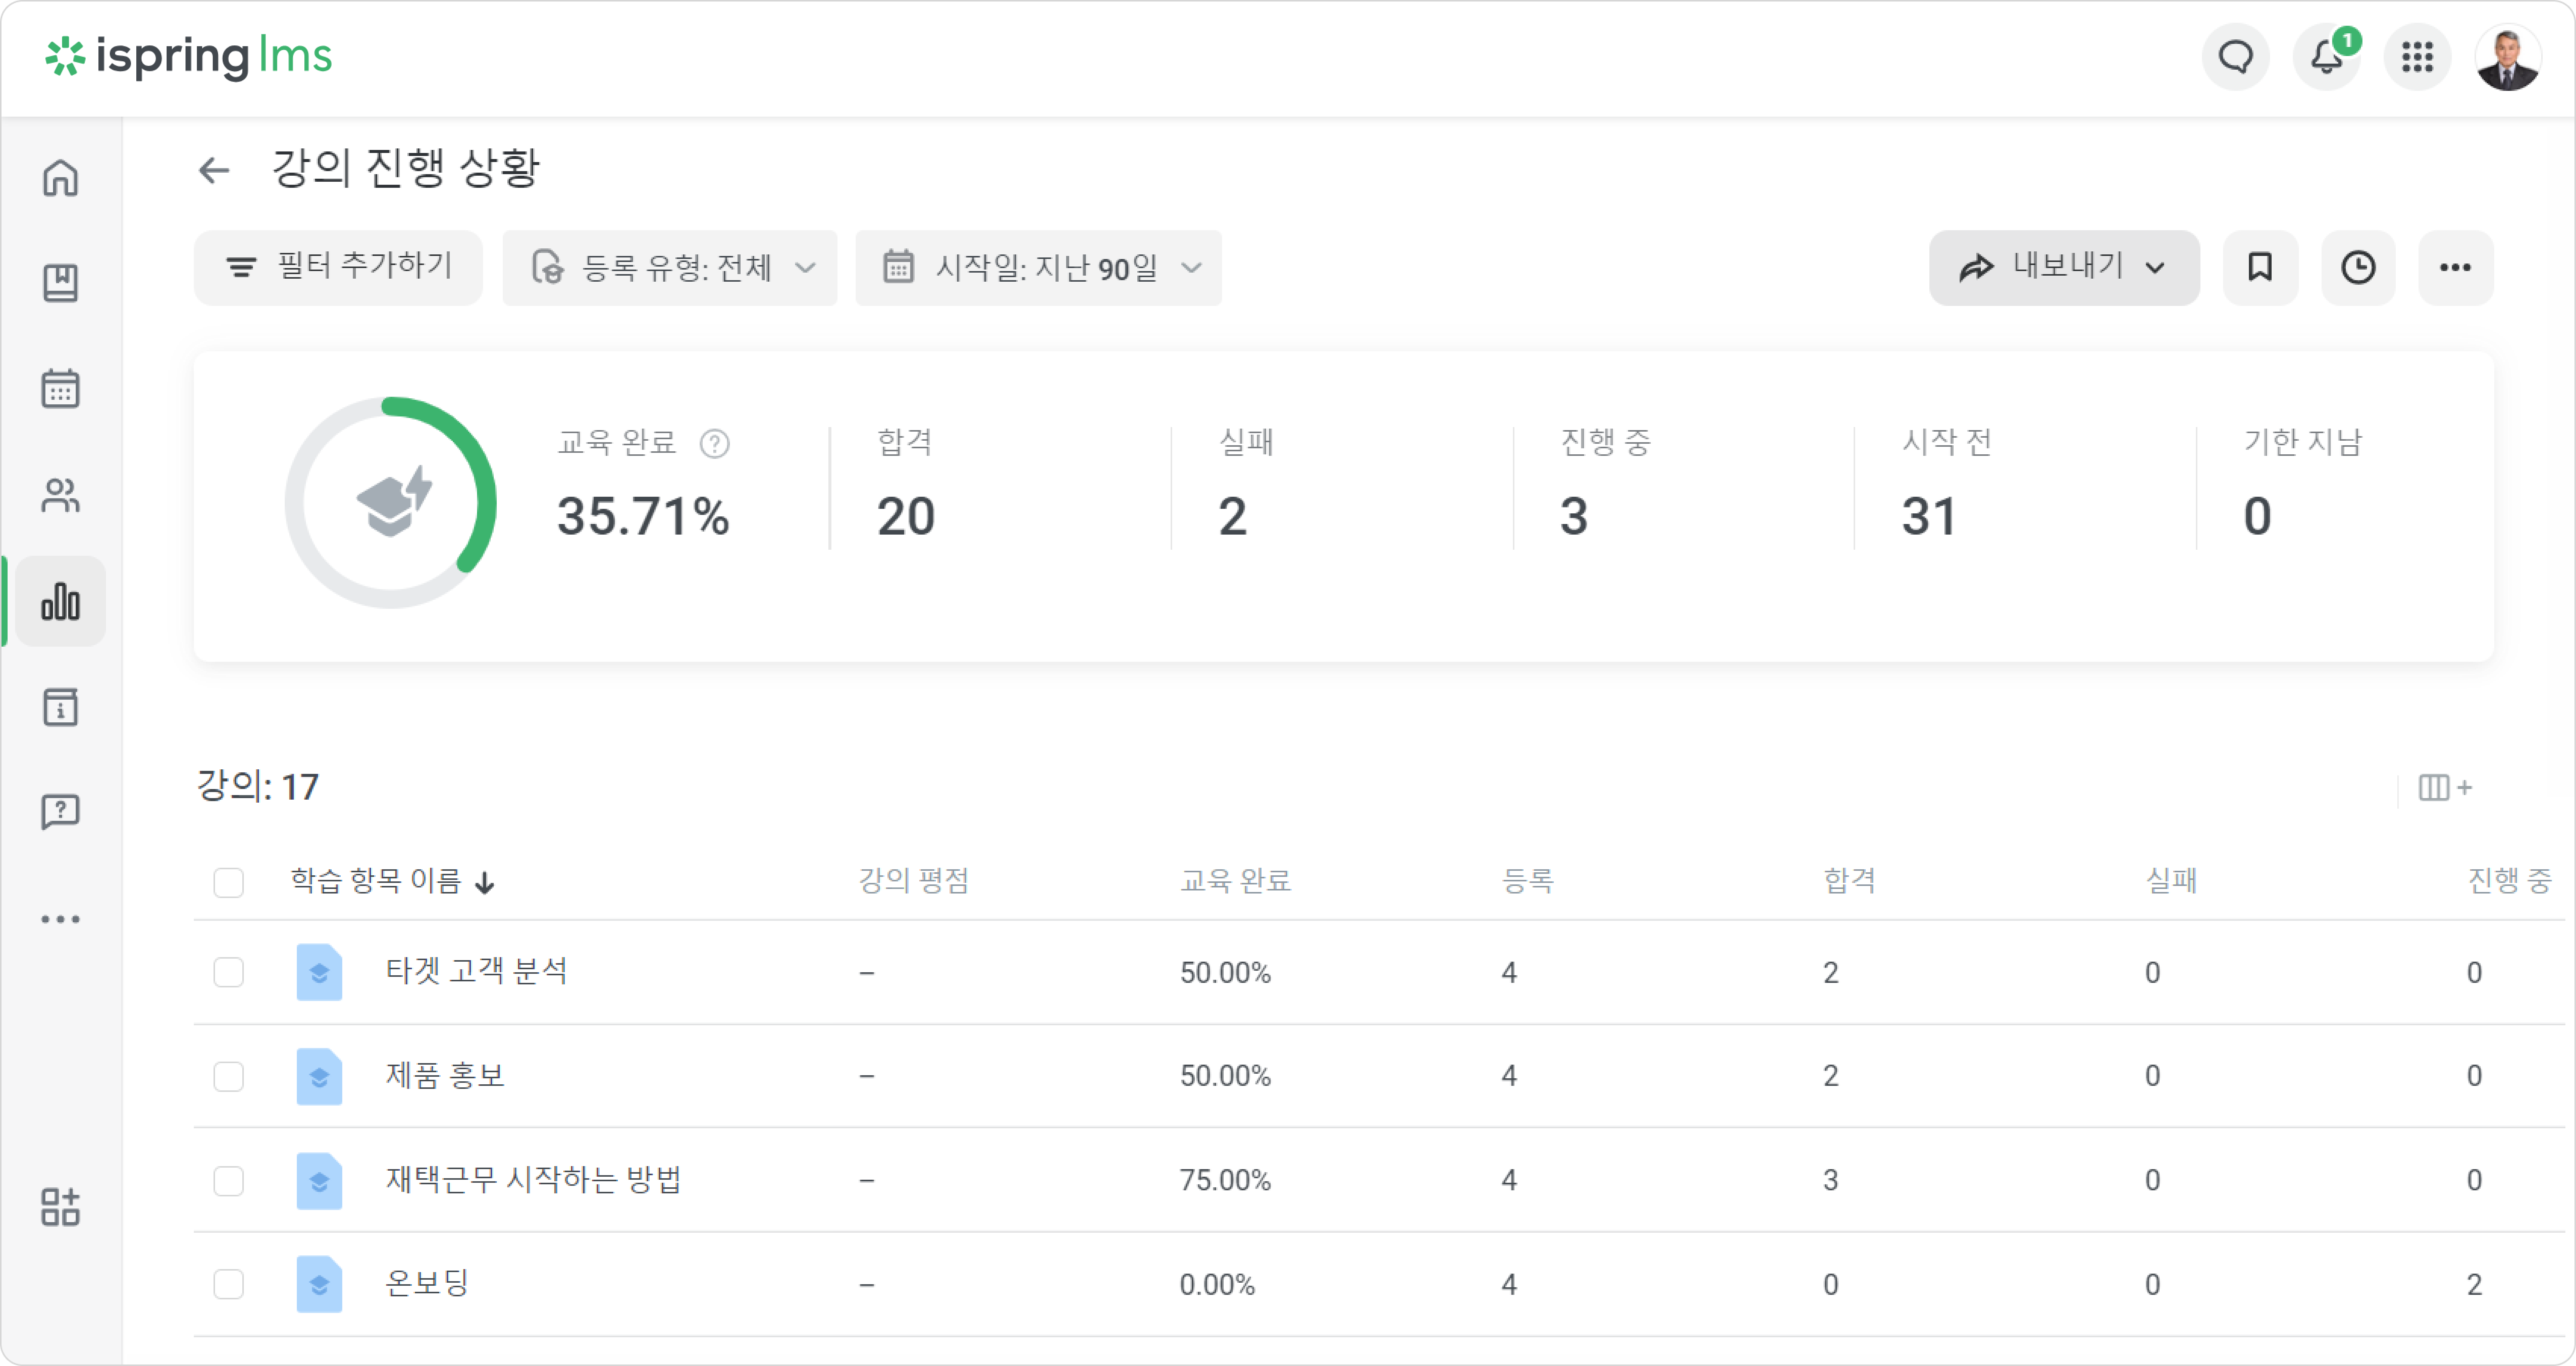Image resolution: width=2576 pixels, height=1366 pixels.
Task: Check the 타겟 고객 분석 row checkbox
Action: point(229,972)
